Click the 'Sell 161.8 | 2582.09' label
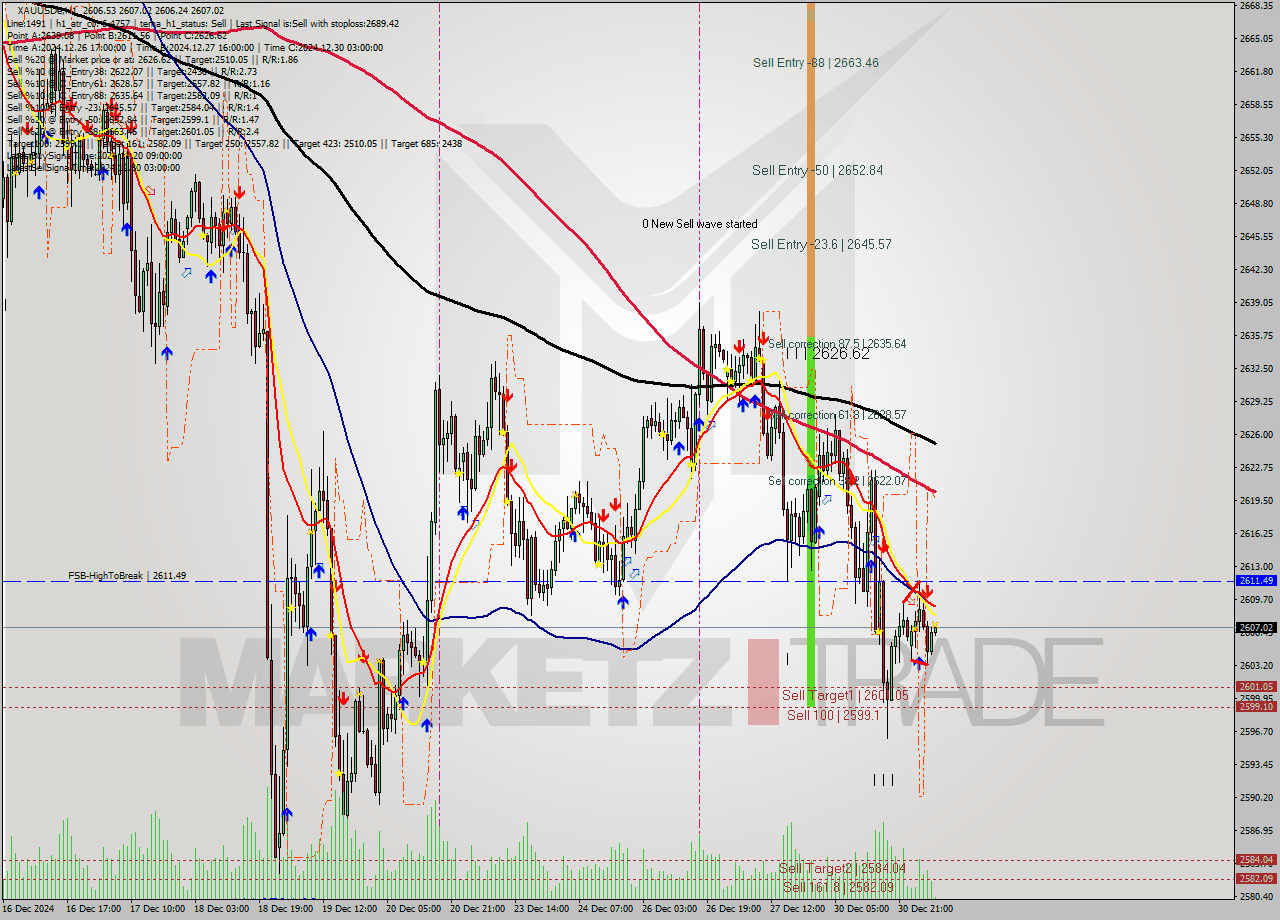The height and width of the screenshot is (920, 1280). coord(838,887)
